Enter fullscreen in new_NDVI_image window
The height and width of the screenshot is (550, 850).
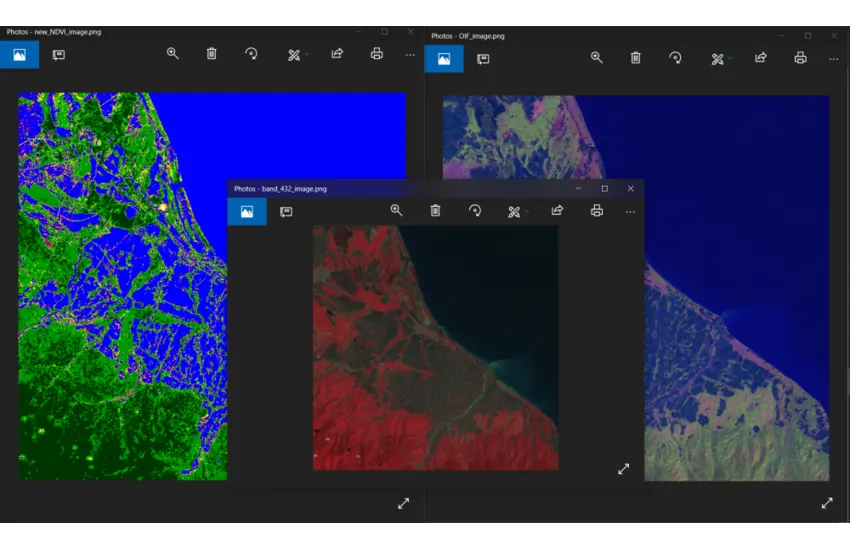pyautogui.click(x=403, y=504)
